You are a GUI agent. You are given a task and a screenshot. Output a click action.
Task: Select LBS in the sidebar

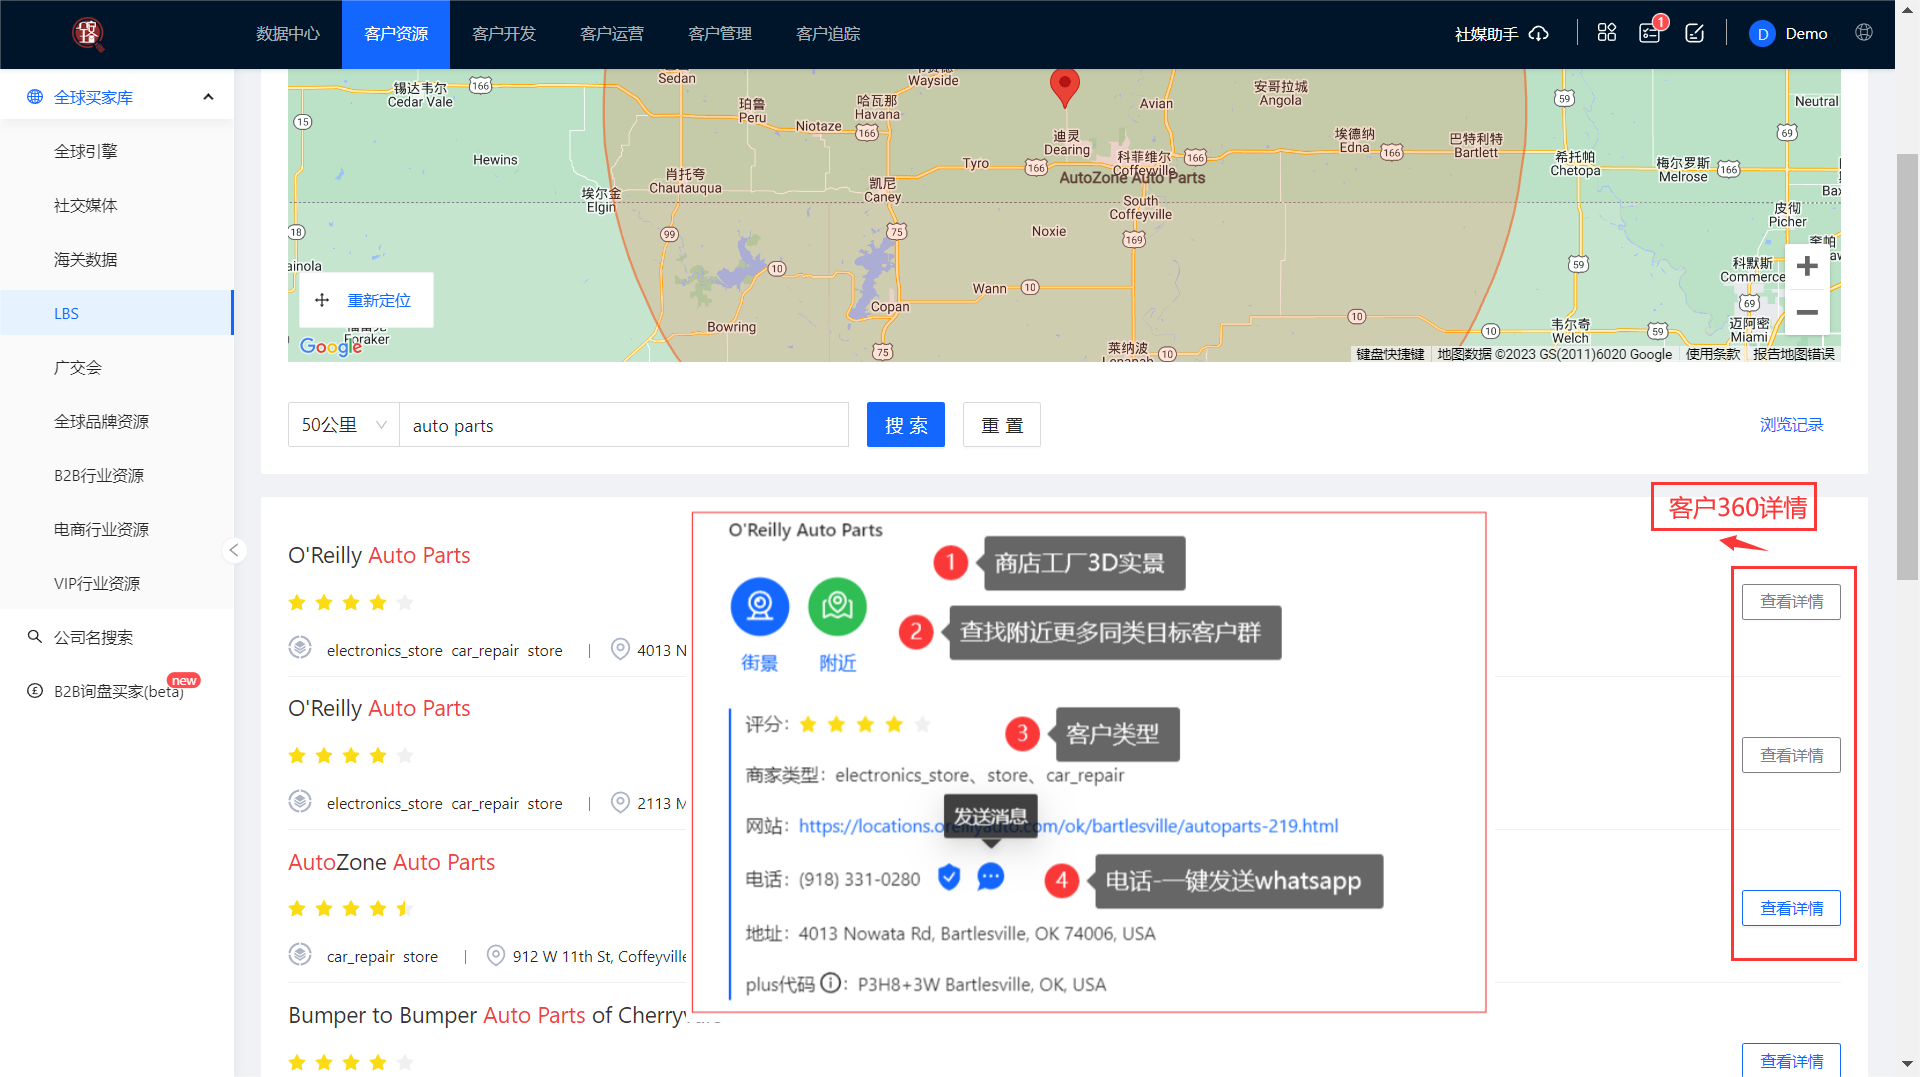[117, 313]
